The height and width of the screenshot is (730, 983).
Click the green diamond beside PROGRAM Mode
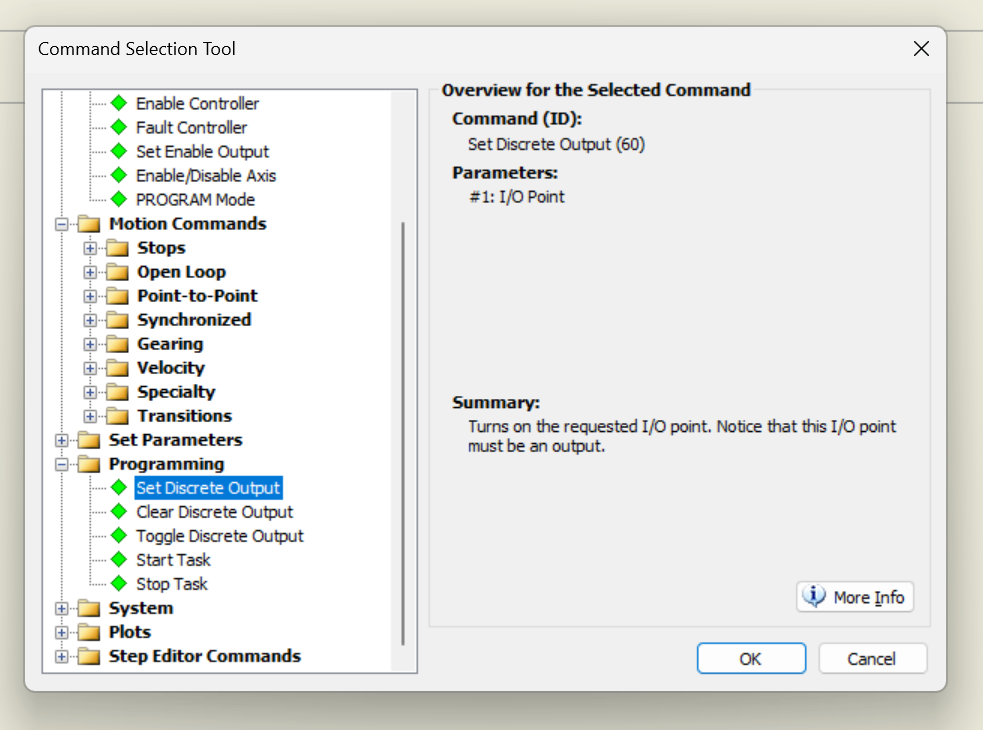pyautogui.click(x=118, y=199)
